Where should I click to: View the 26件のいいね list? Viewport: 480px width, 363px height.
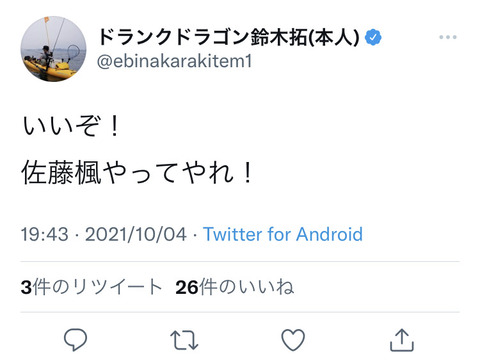tap(235, 287)
